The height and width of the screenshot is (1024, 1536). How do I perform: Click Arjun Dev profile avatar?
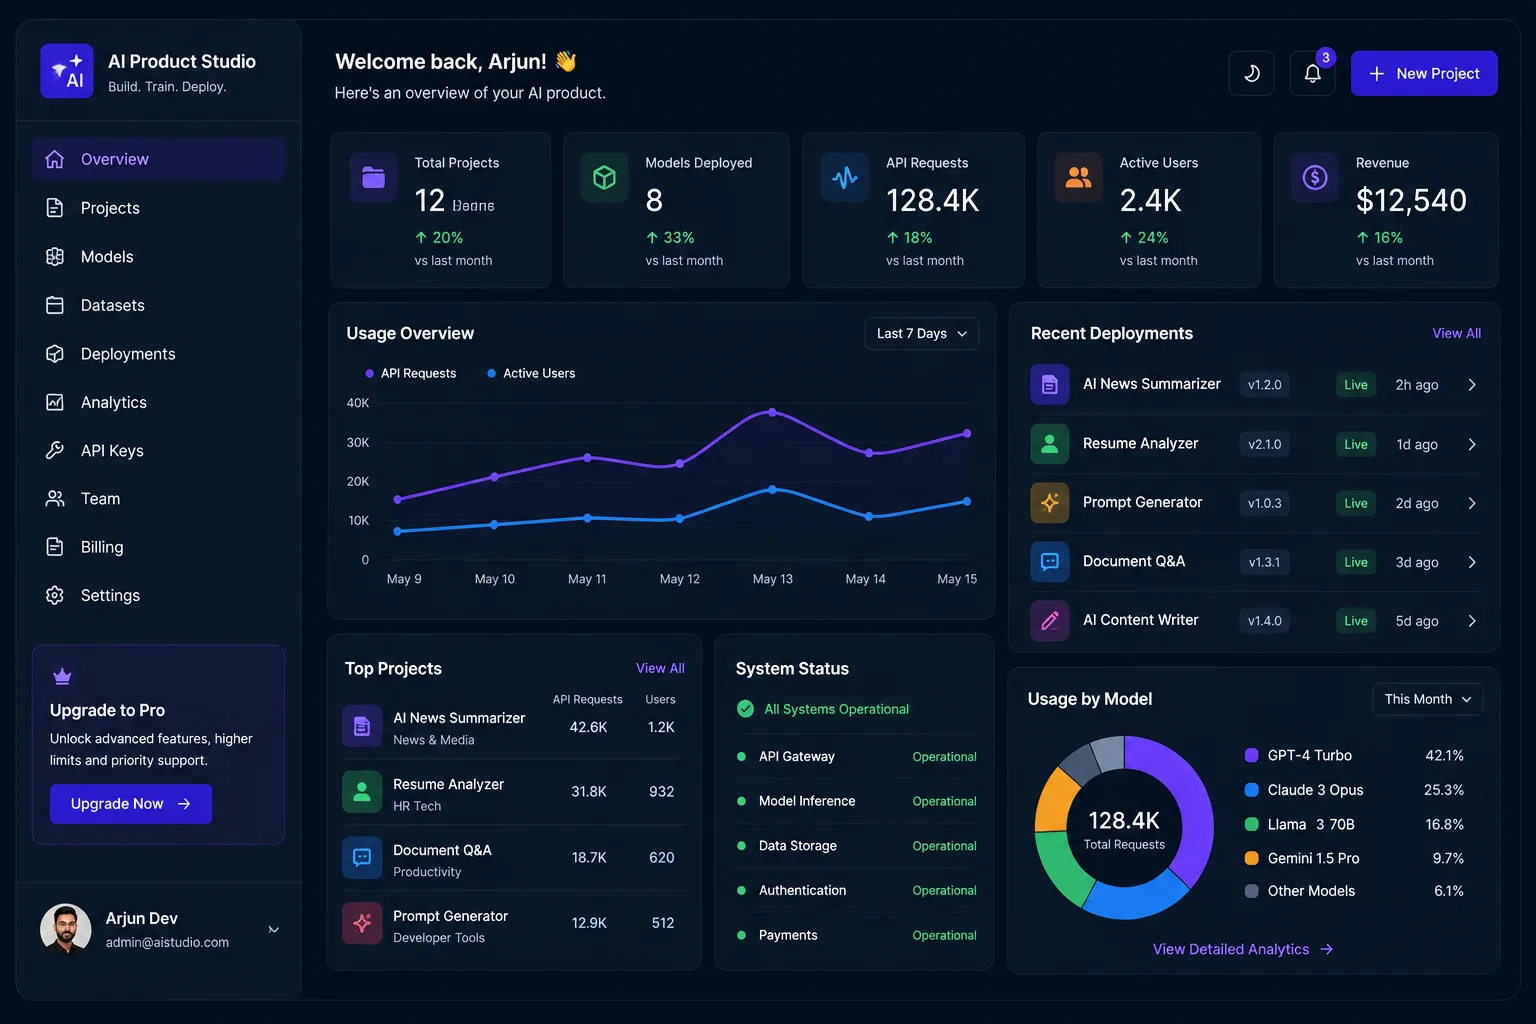click(66, 929)
